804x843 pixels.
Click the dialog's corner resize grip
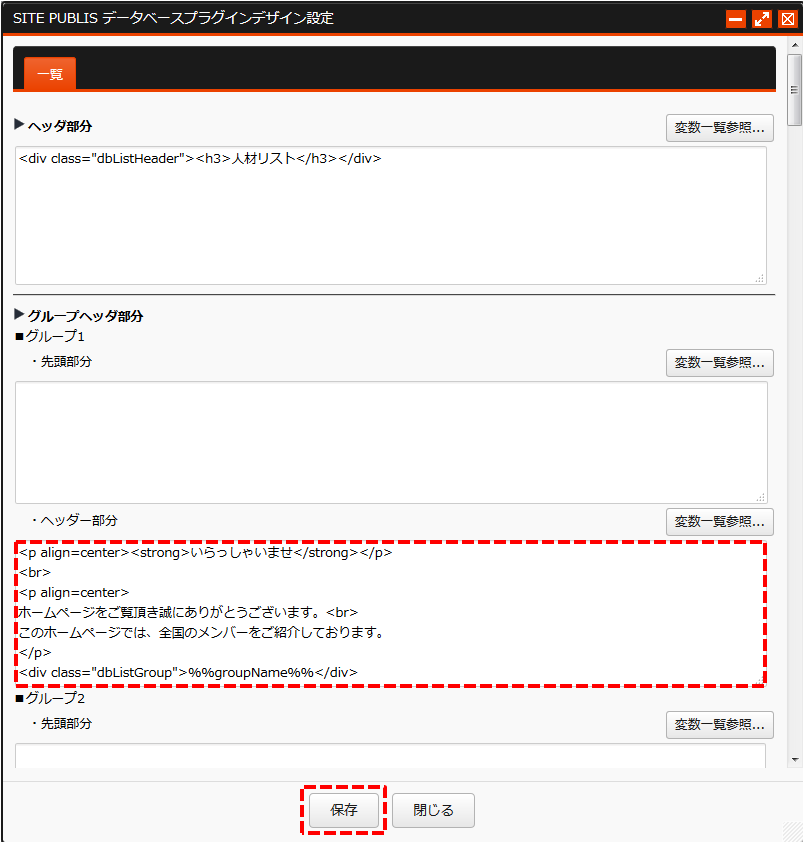point(792,831)
